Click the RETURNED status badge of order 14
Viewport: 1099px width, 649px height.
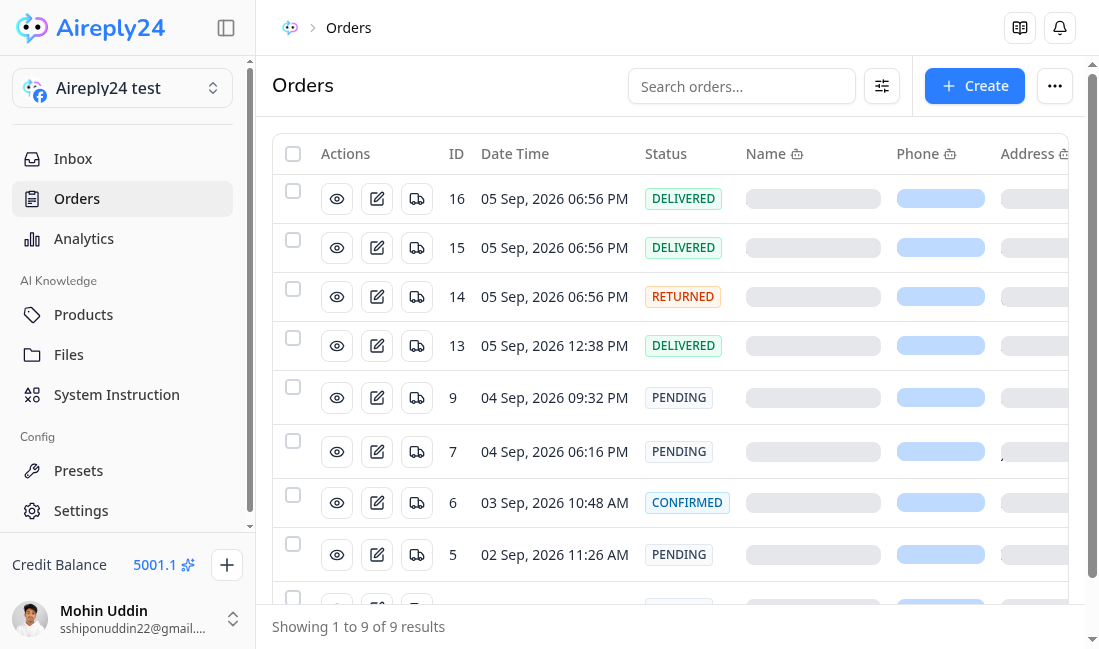click(x=683, y=297)
